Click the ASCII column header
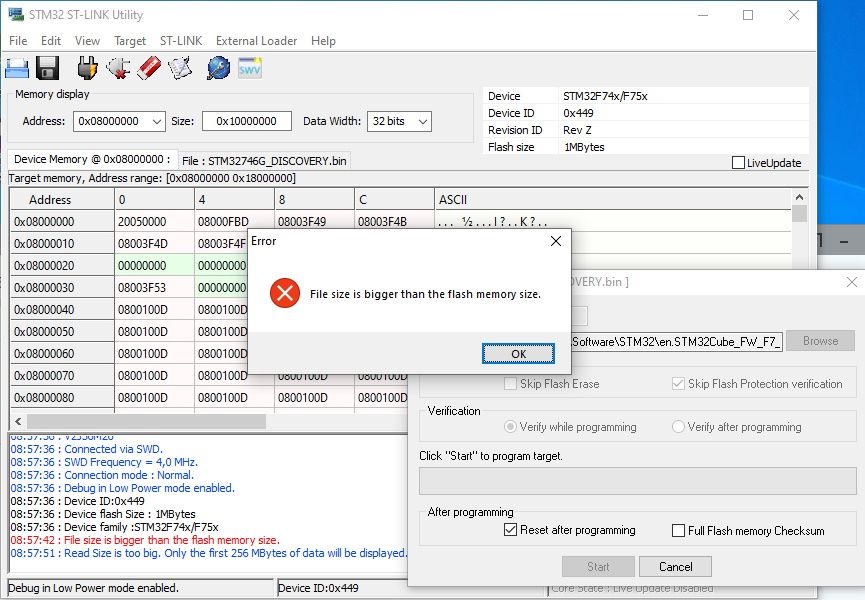 (x=612, y=200)
